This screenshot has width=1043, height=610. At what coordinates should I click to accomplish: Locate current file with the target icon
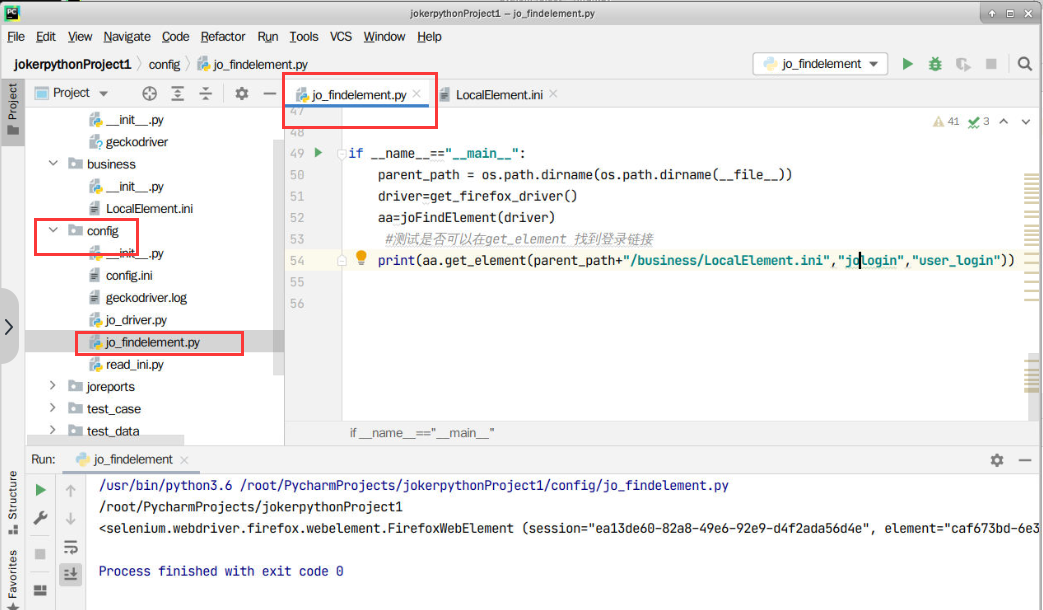pyautogui.click(x=150, y=94)
